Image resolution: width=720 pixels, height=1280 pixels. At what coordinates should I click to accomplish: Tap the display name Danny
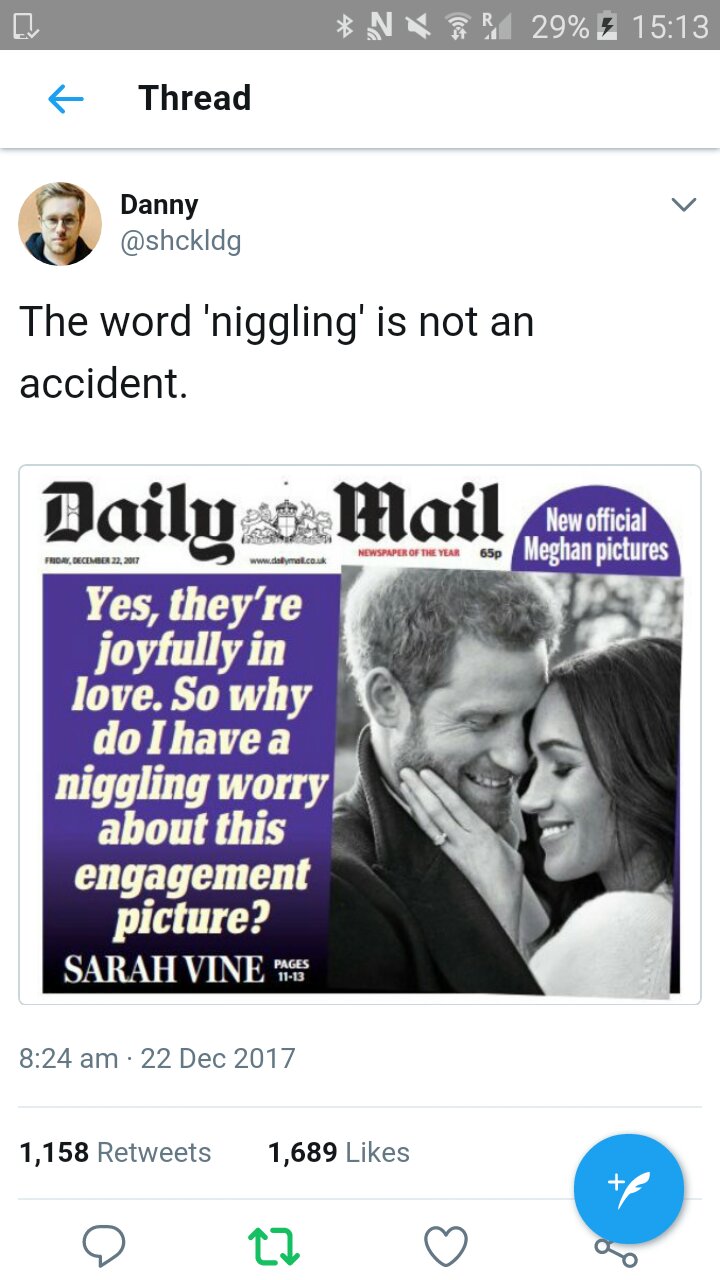click(x=159, y=205)
